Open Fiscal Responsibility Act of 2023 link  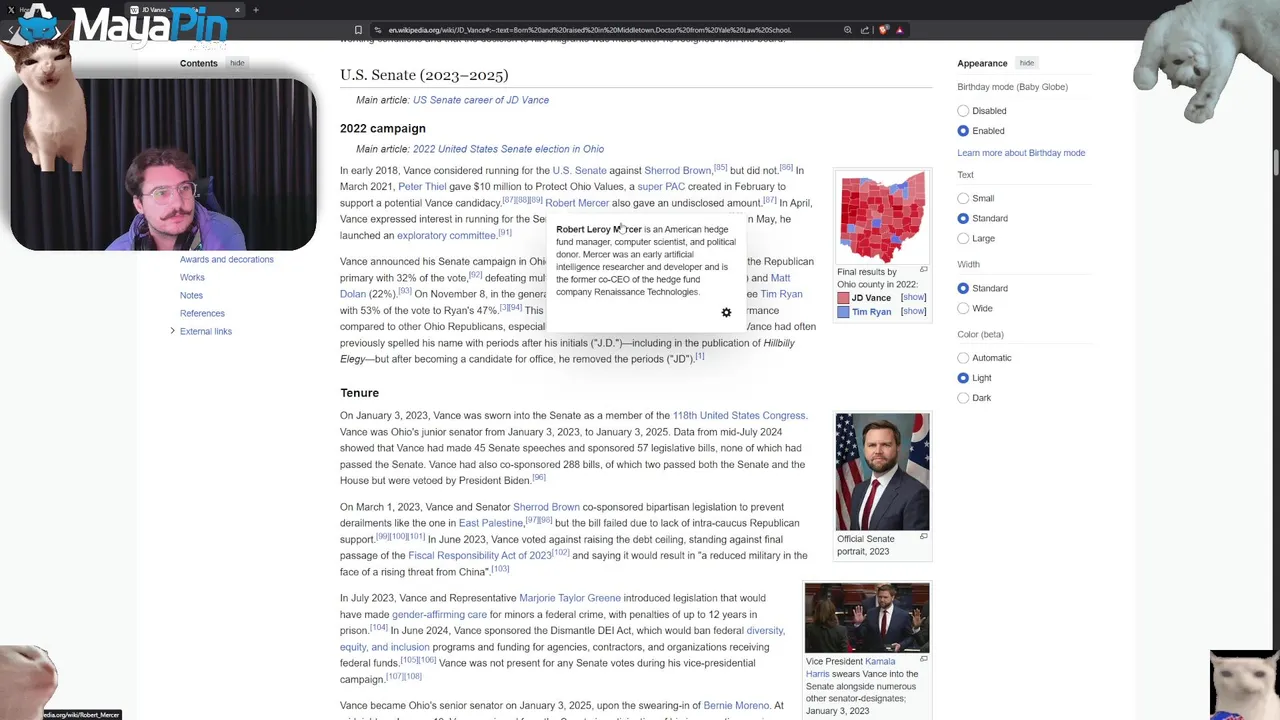coord(480,556)
